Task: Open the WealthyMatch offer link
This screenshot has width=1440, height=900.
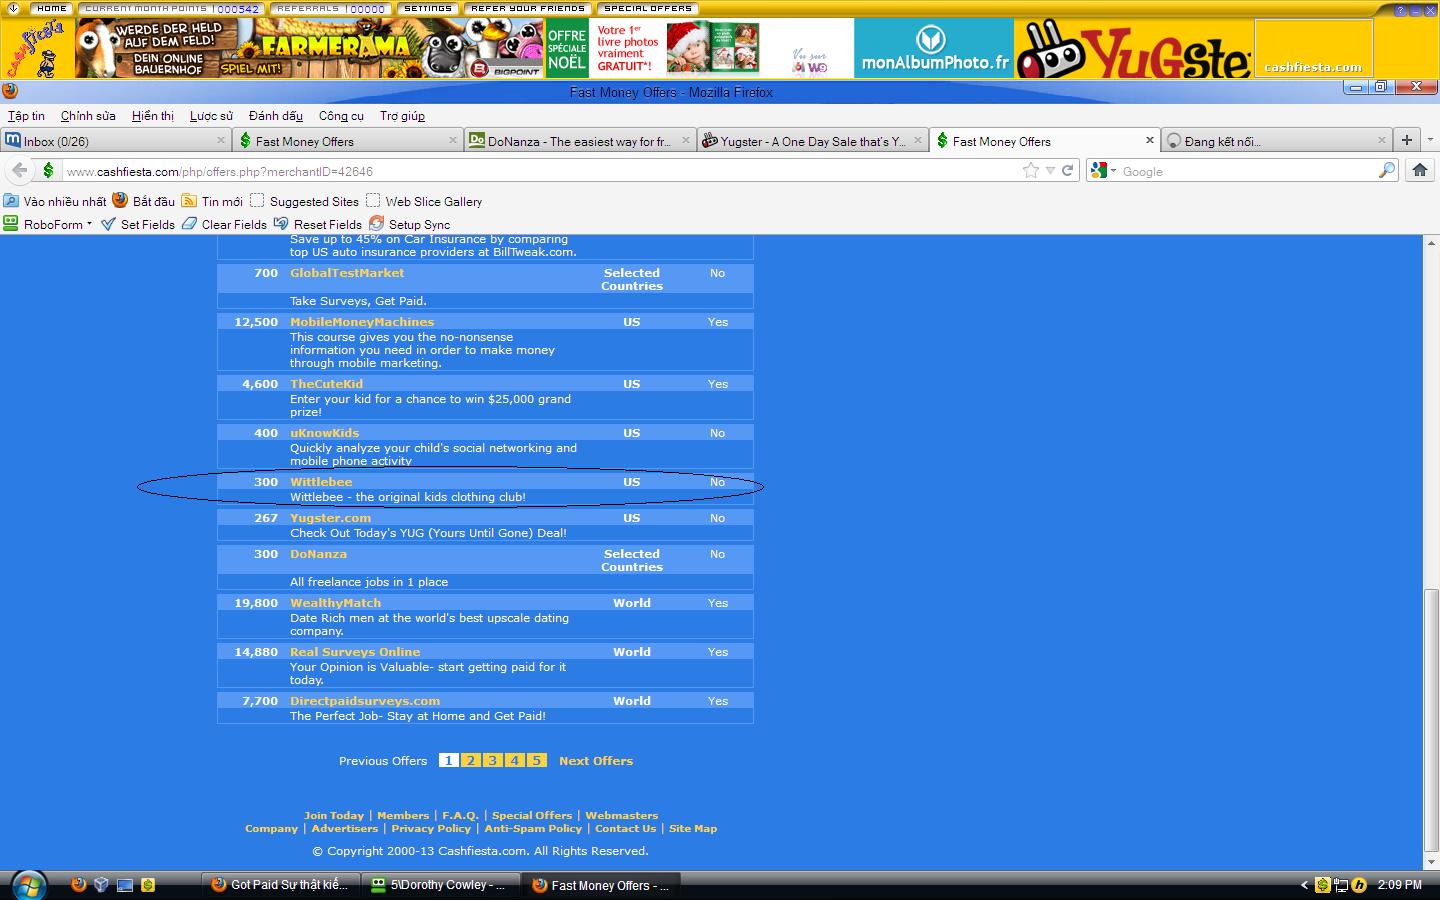Action: 335,603
